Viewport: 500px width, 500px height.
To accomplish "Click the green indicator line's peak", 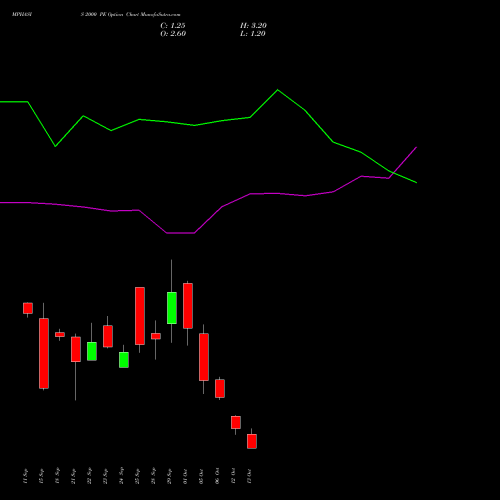I will pos(278,90).
